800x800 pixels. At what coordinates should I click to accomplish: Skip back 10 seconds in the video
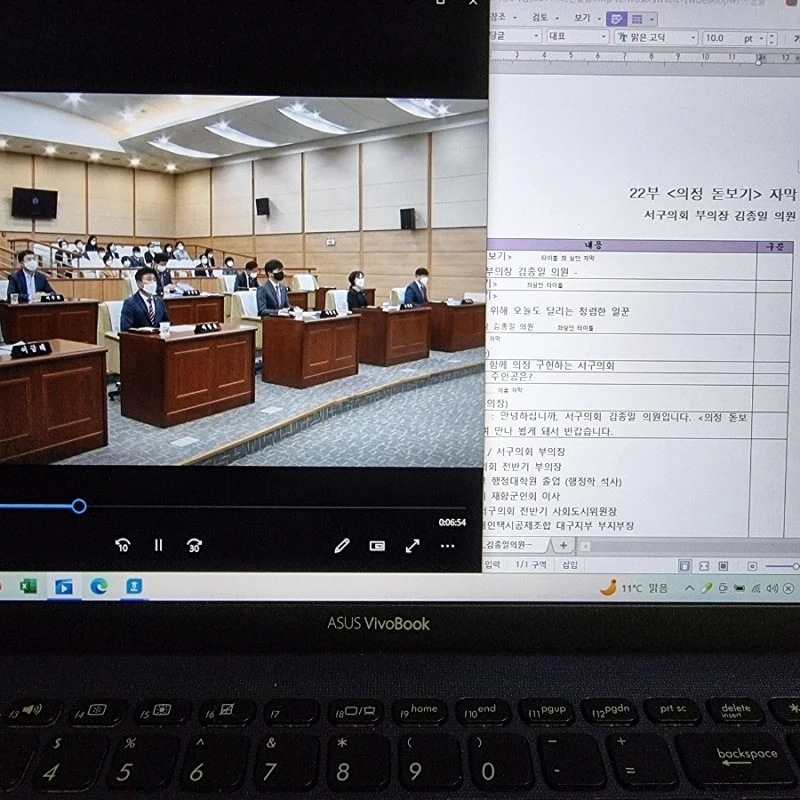click(x=122, y=545)
